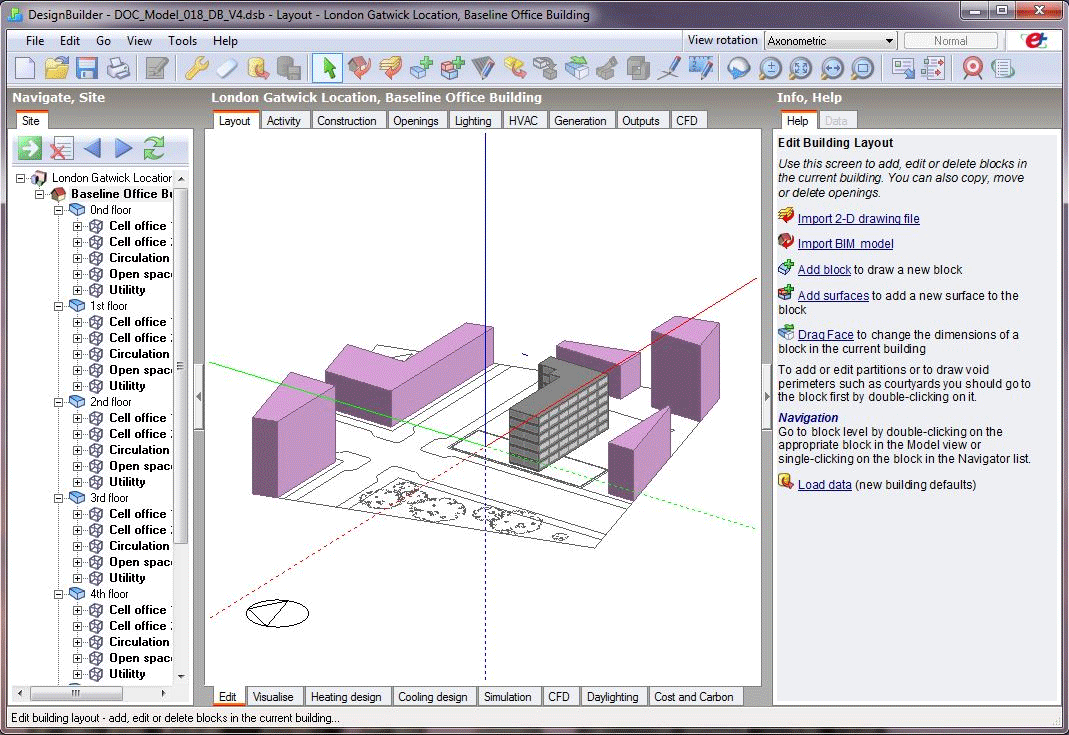1069x735 pixels.
Task: Open the View rotation Axonometric dropdown
Action: click(889, 41)
